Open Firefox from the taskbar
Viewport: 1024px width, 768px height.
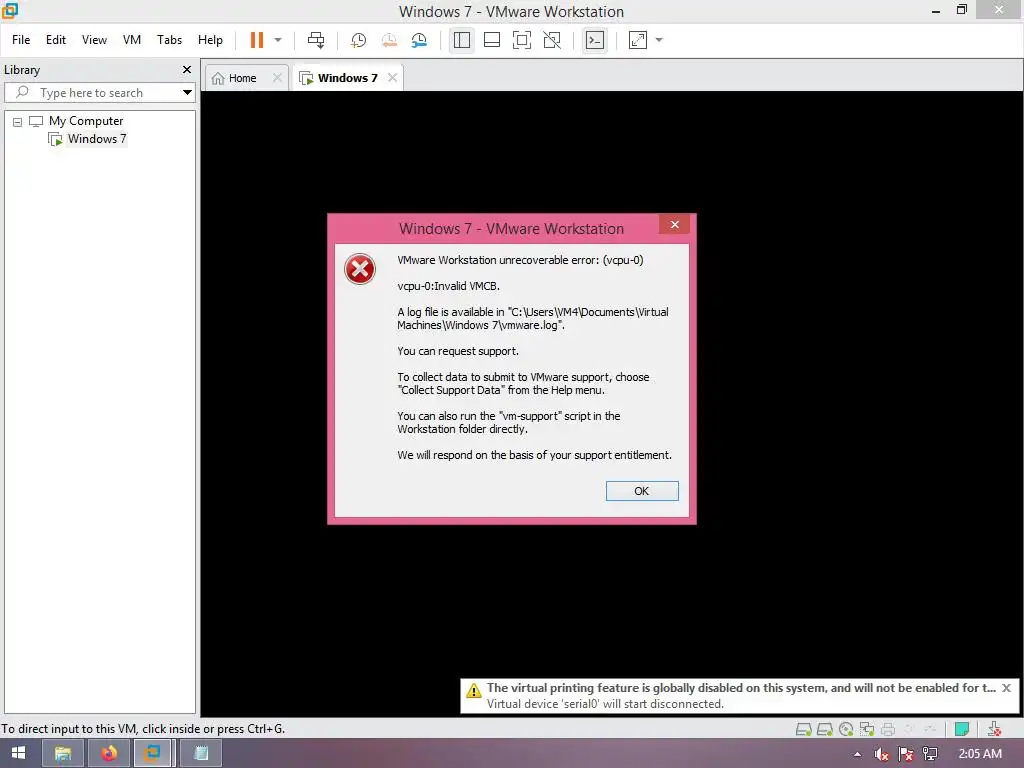tap(108, 754)
